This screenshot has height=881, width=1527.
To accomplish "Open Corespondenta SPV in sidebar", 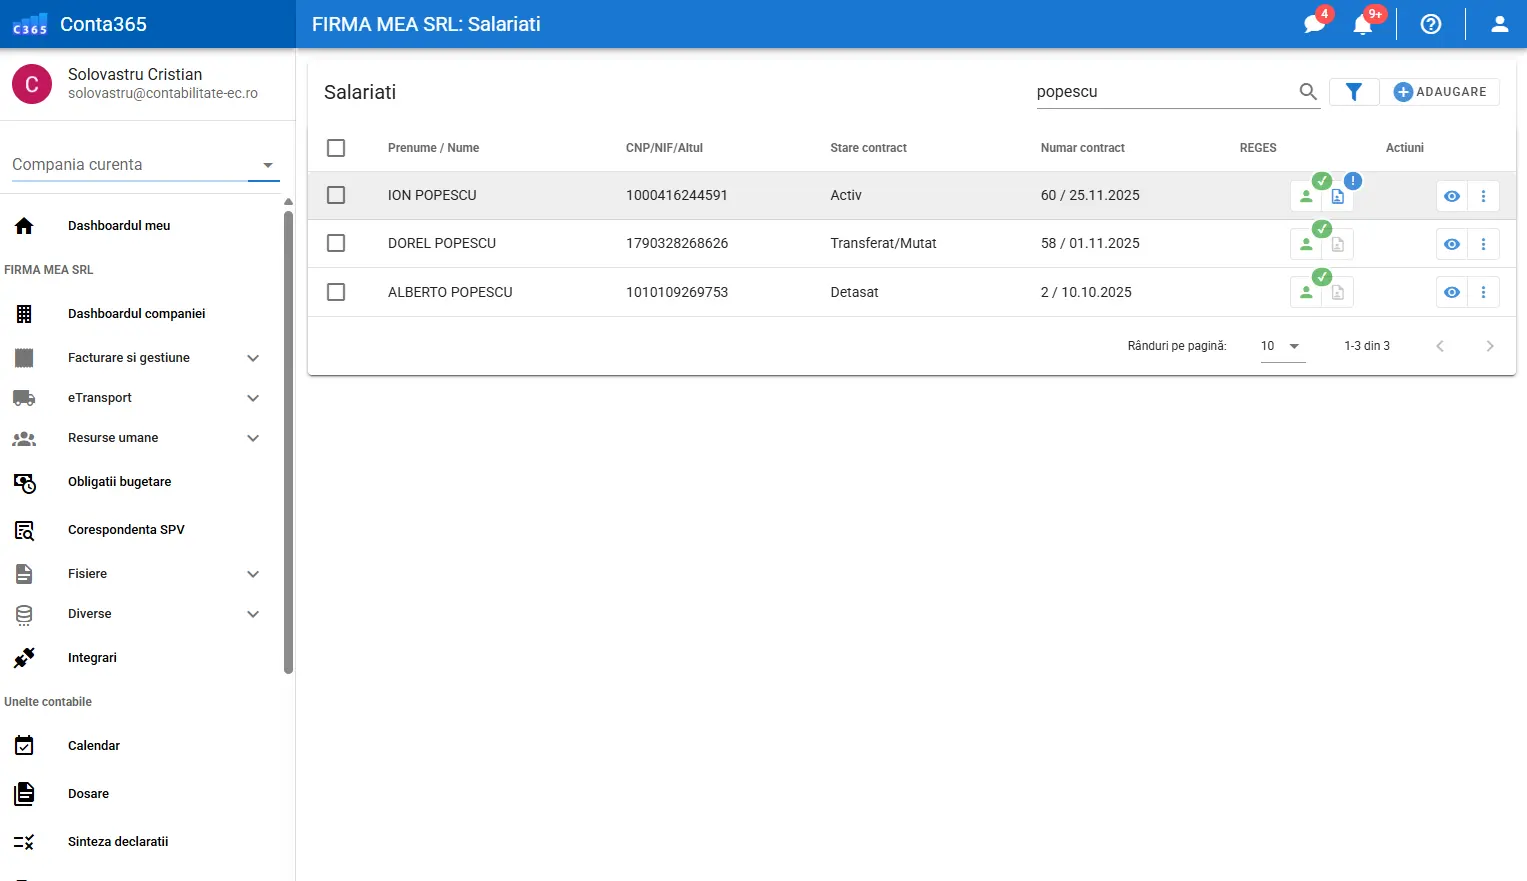I will [x=126, y=530].
